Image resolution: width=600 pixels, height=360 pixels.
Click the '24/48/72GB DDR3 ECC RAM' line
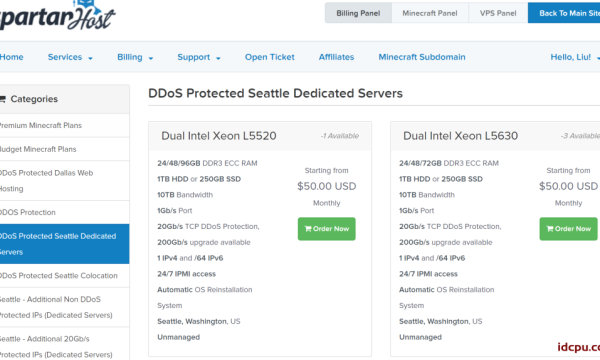click(x=449, y=163)
